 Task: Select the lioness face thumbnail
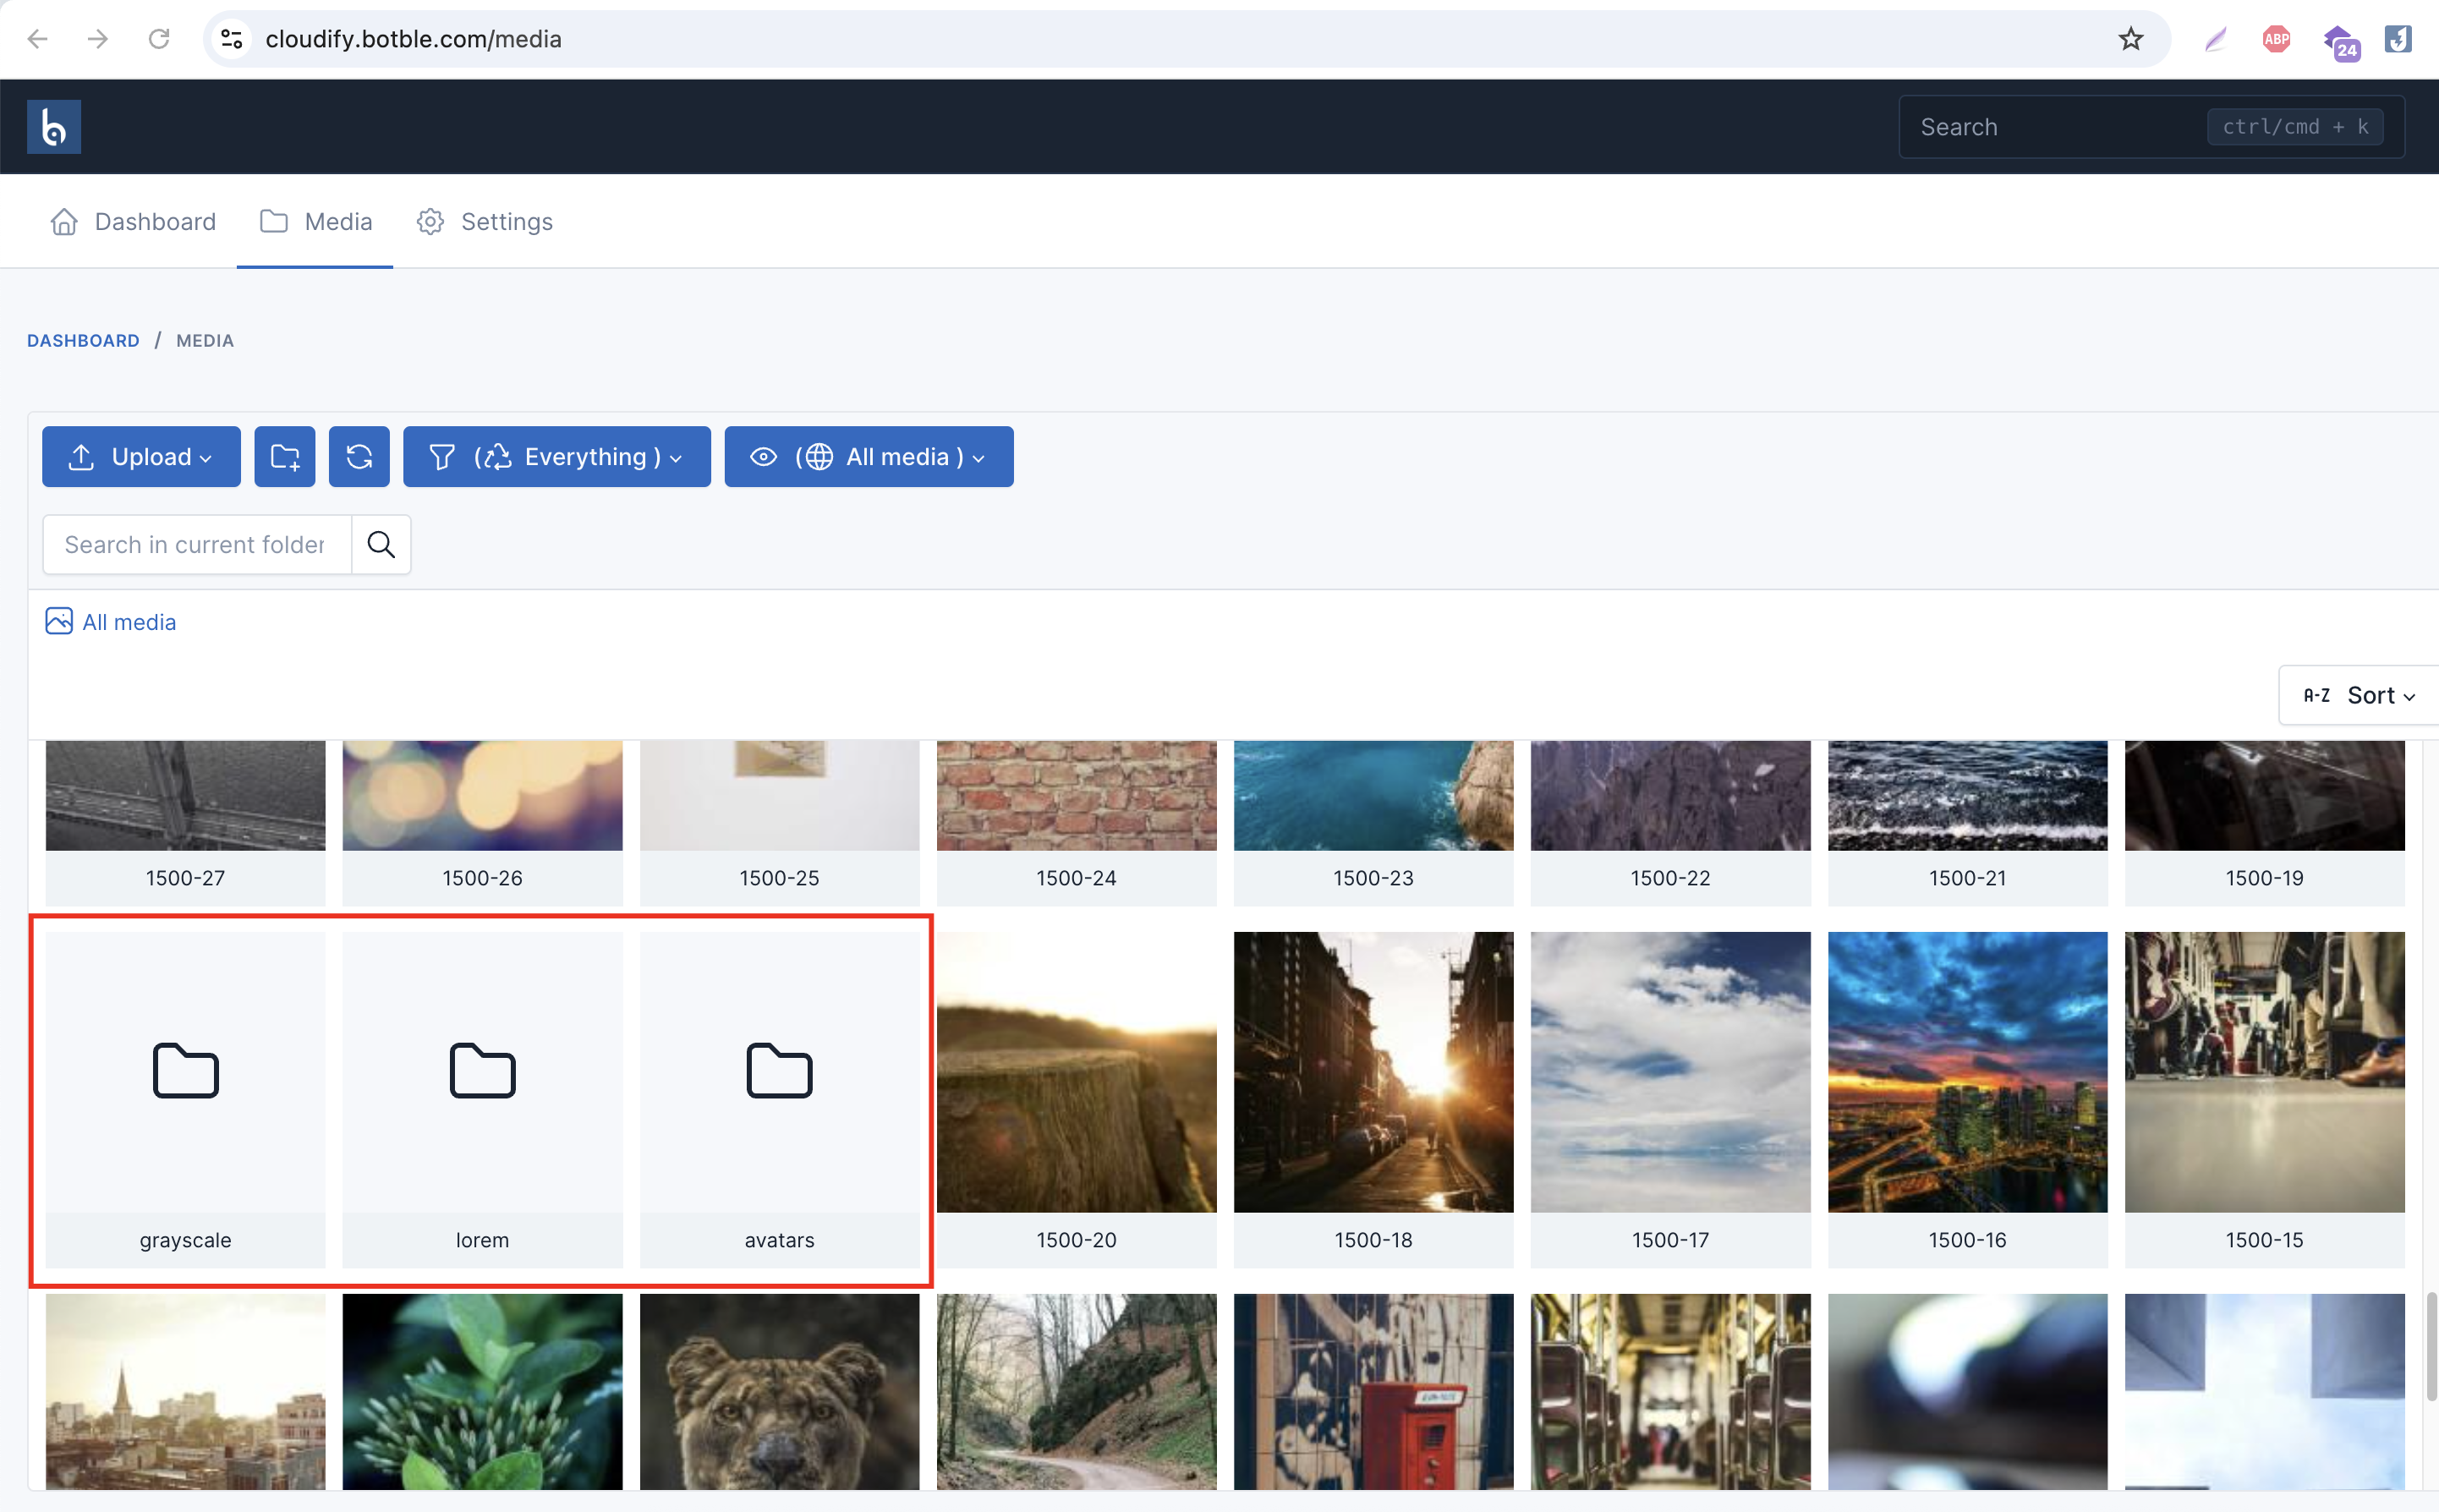point(780,1392)
